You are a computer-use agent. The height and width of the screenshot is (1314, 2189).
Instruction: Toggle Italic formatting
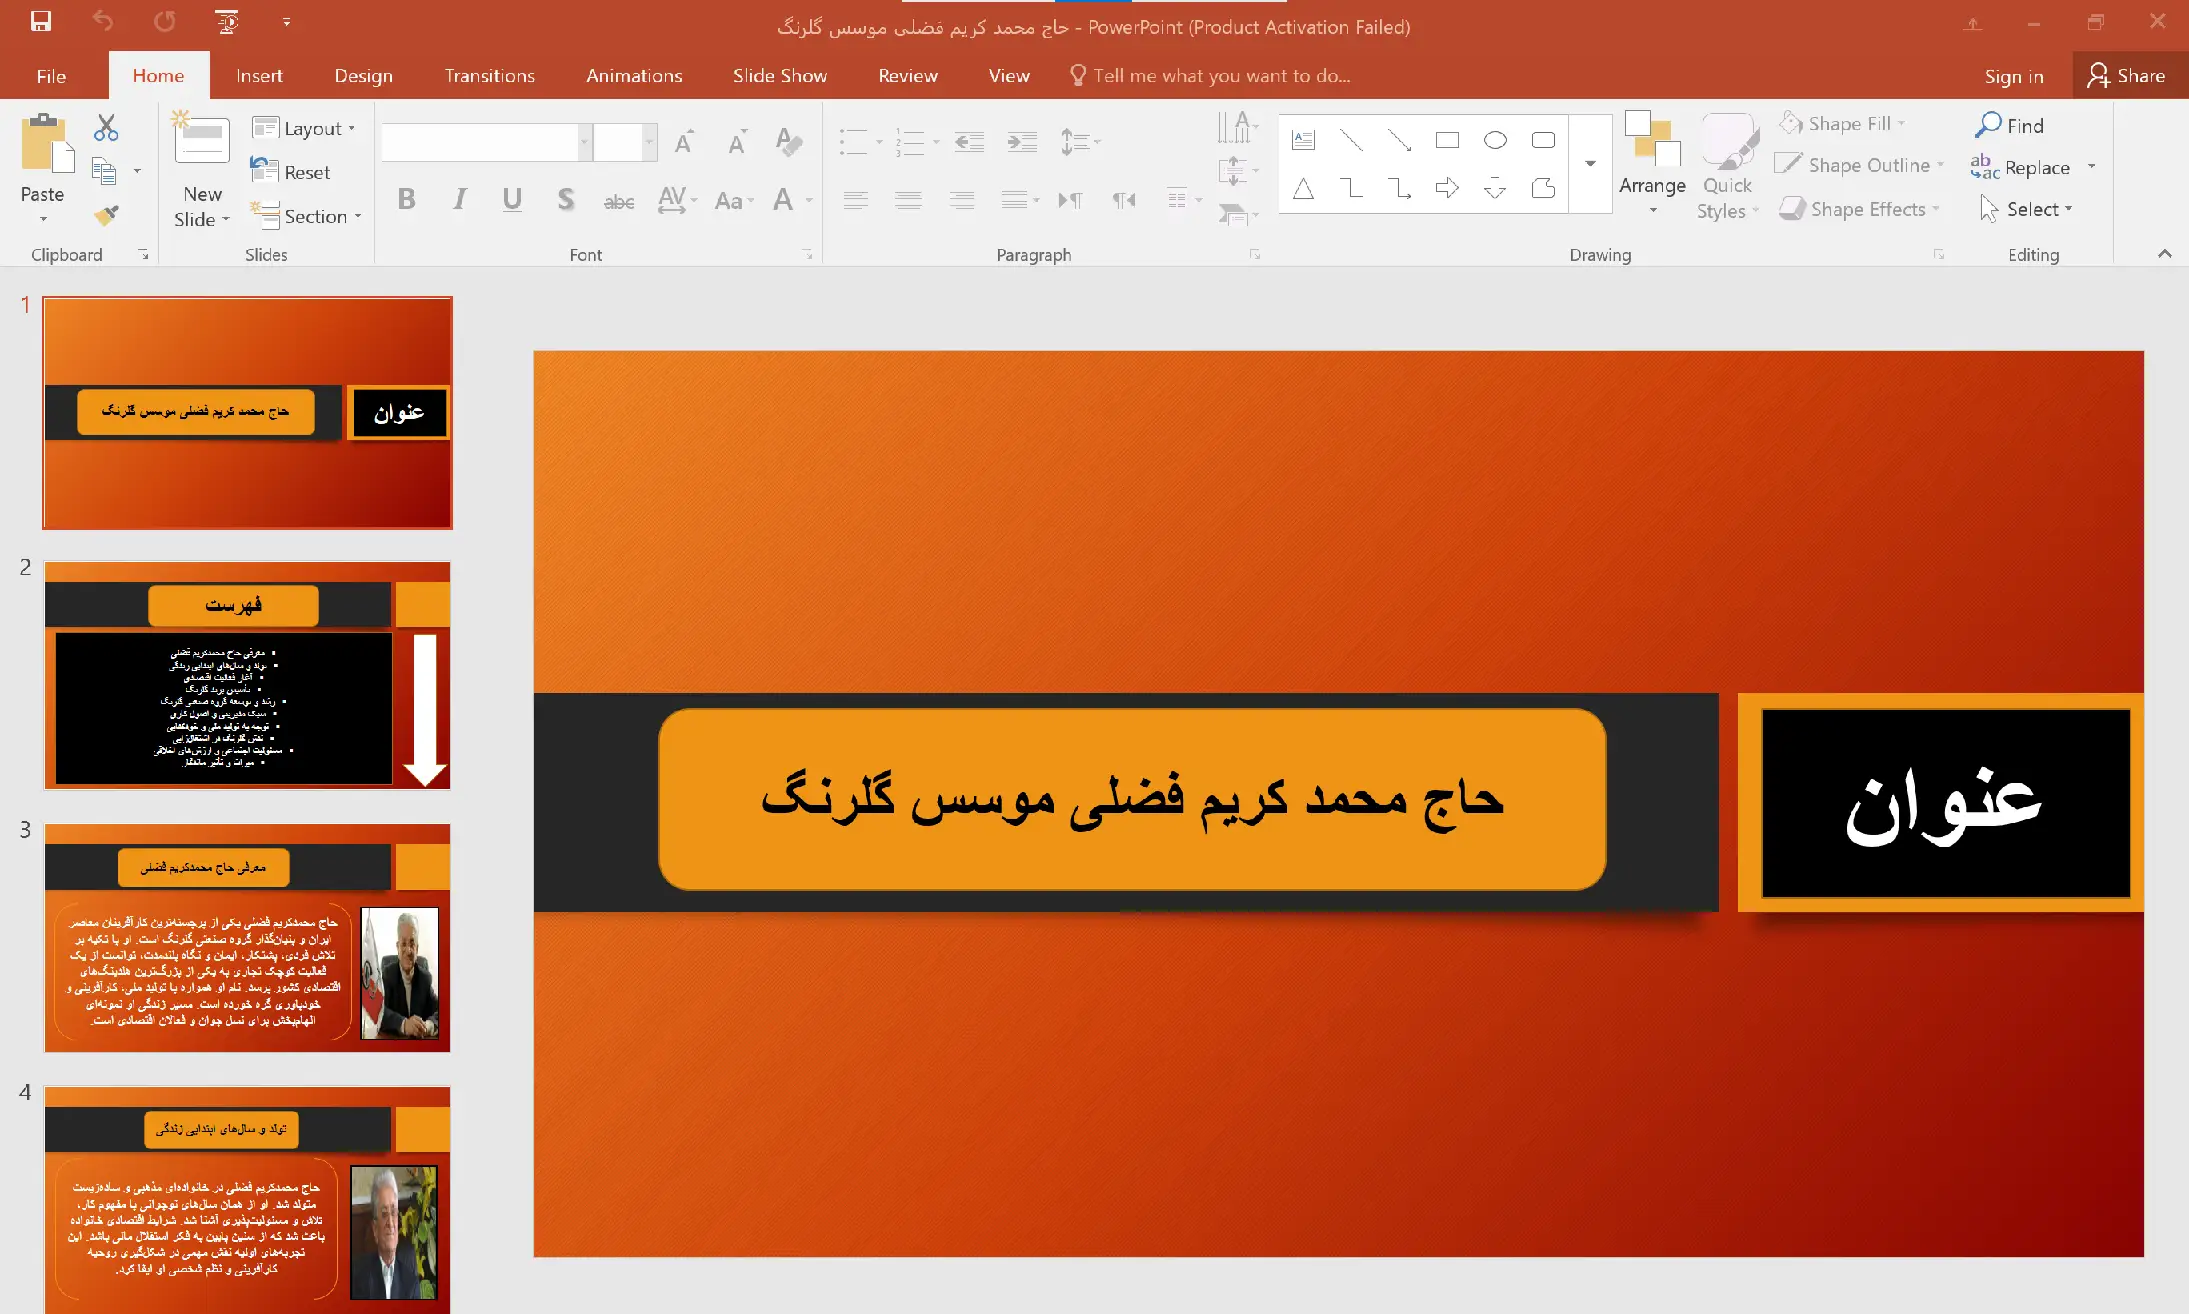pos(459,199)
